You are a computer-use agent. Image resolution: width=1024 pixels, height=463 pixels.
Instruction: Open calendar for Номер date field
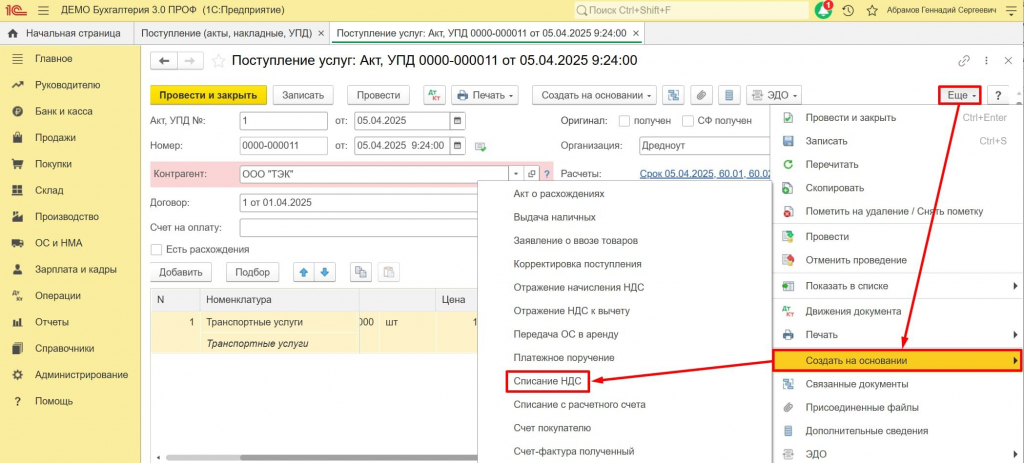coord(457,146)
